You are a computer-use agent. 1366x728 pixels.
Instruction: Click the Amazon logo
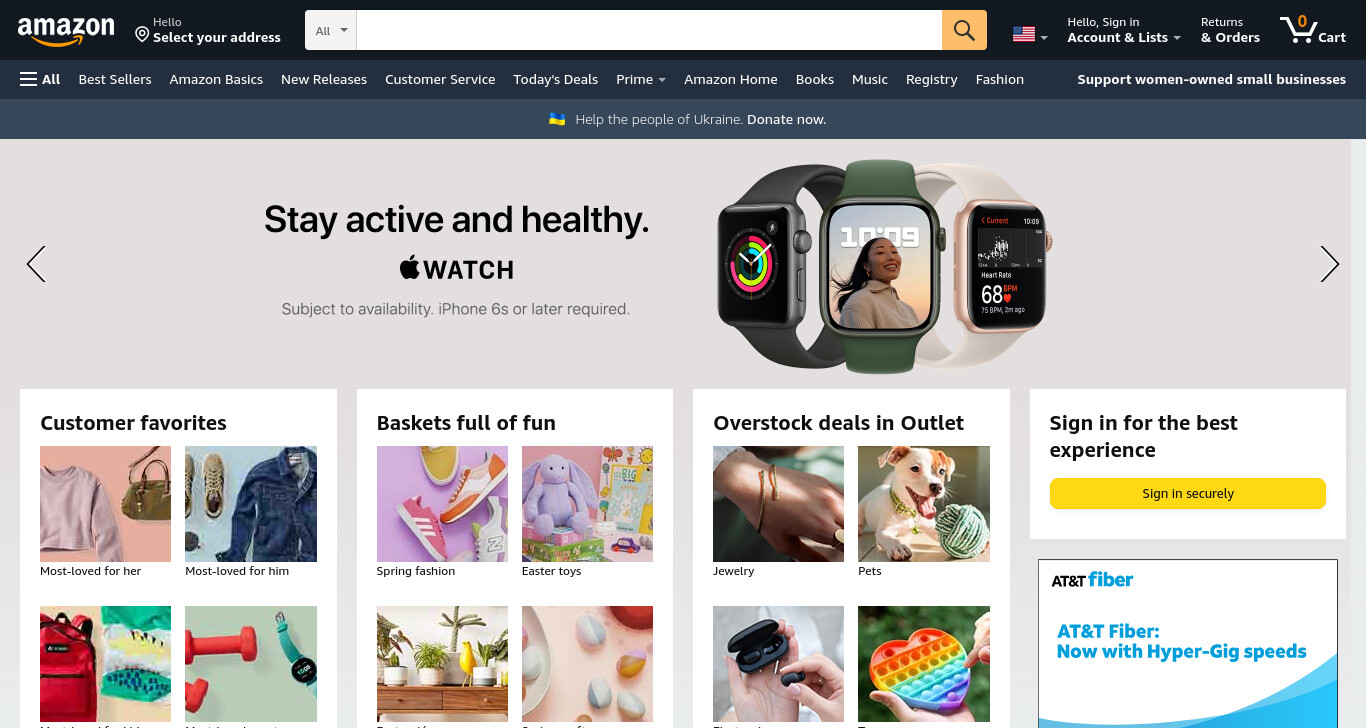pos(66,31)
